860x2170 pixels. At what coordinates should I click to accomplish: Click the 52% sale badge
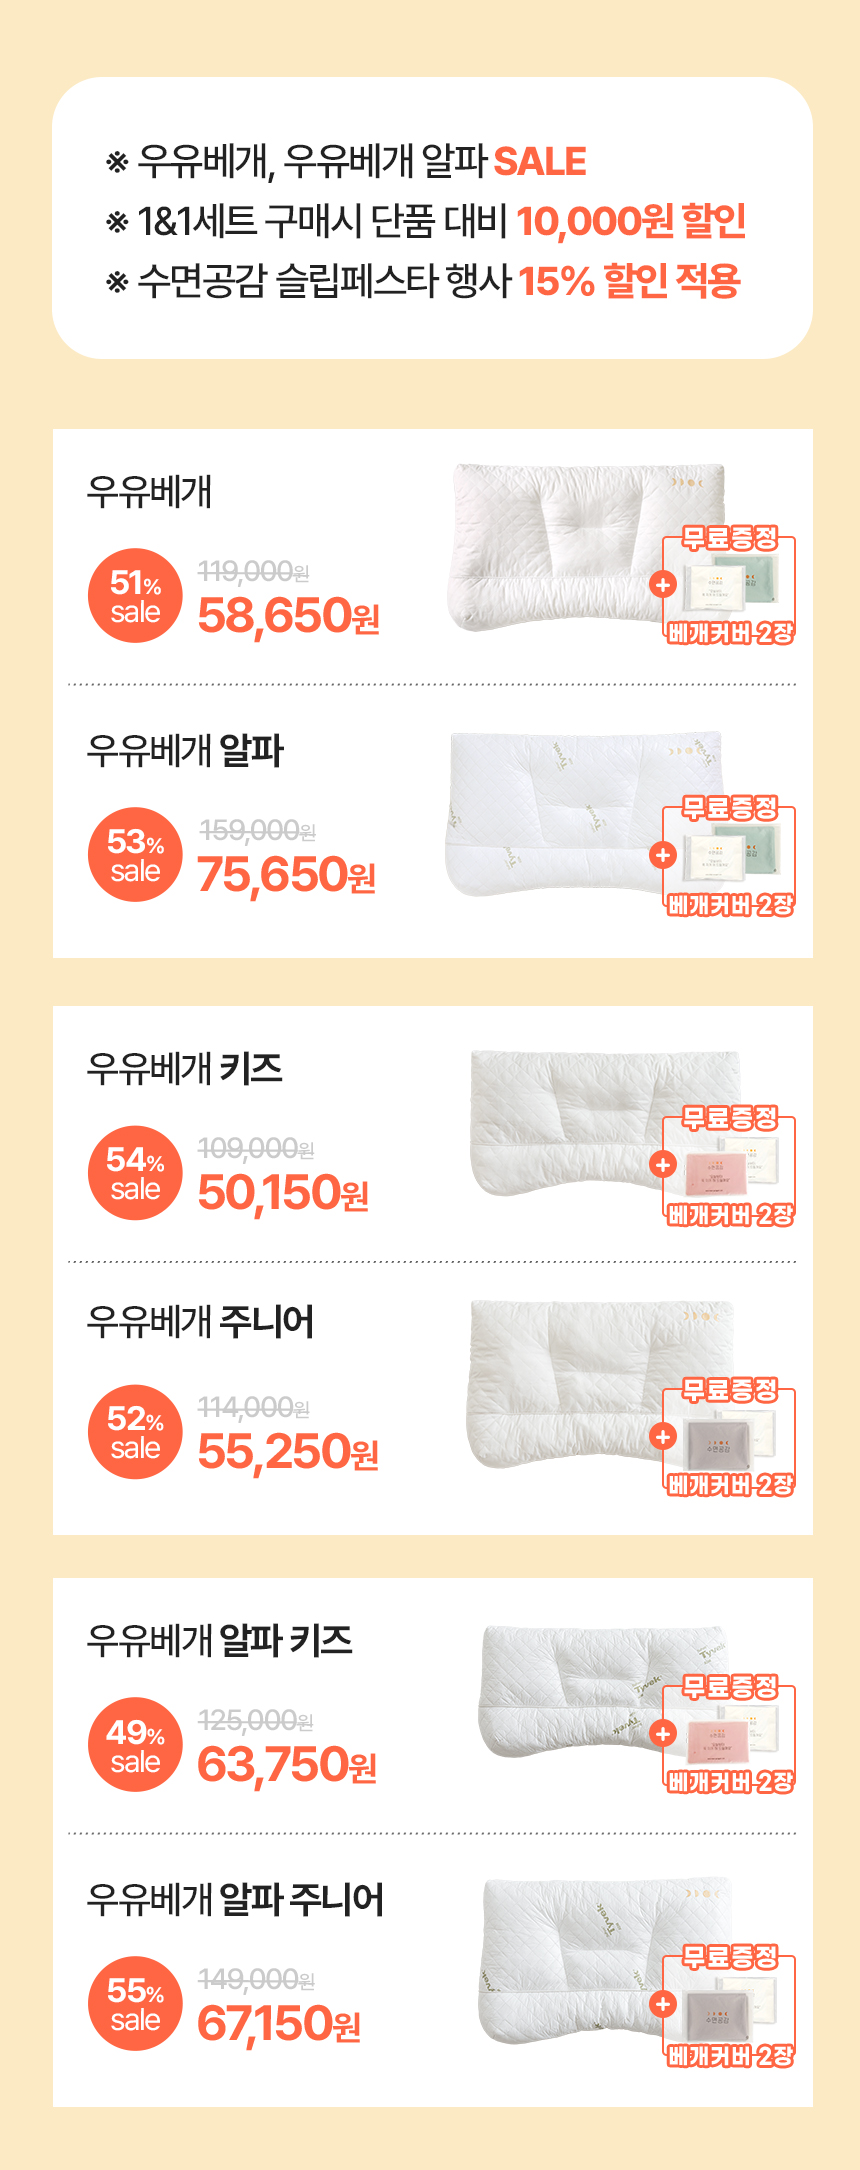pos(135,1432)
